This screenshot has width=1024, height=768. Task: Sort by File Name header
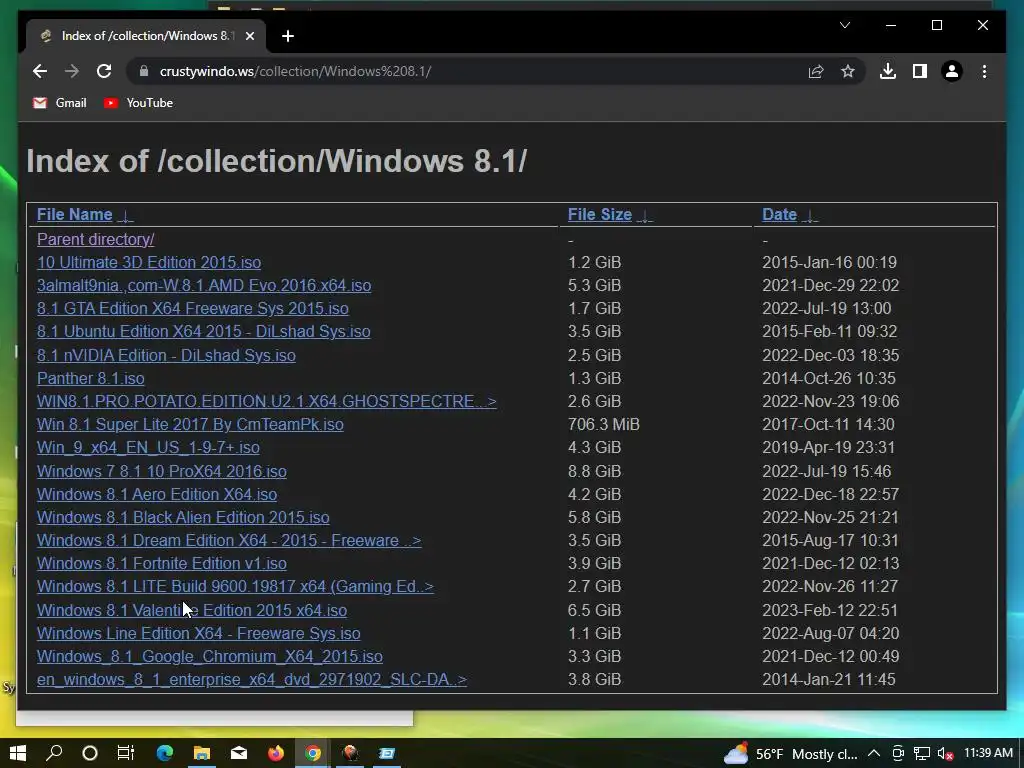click(x=74, y=214)
